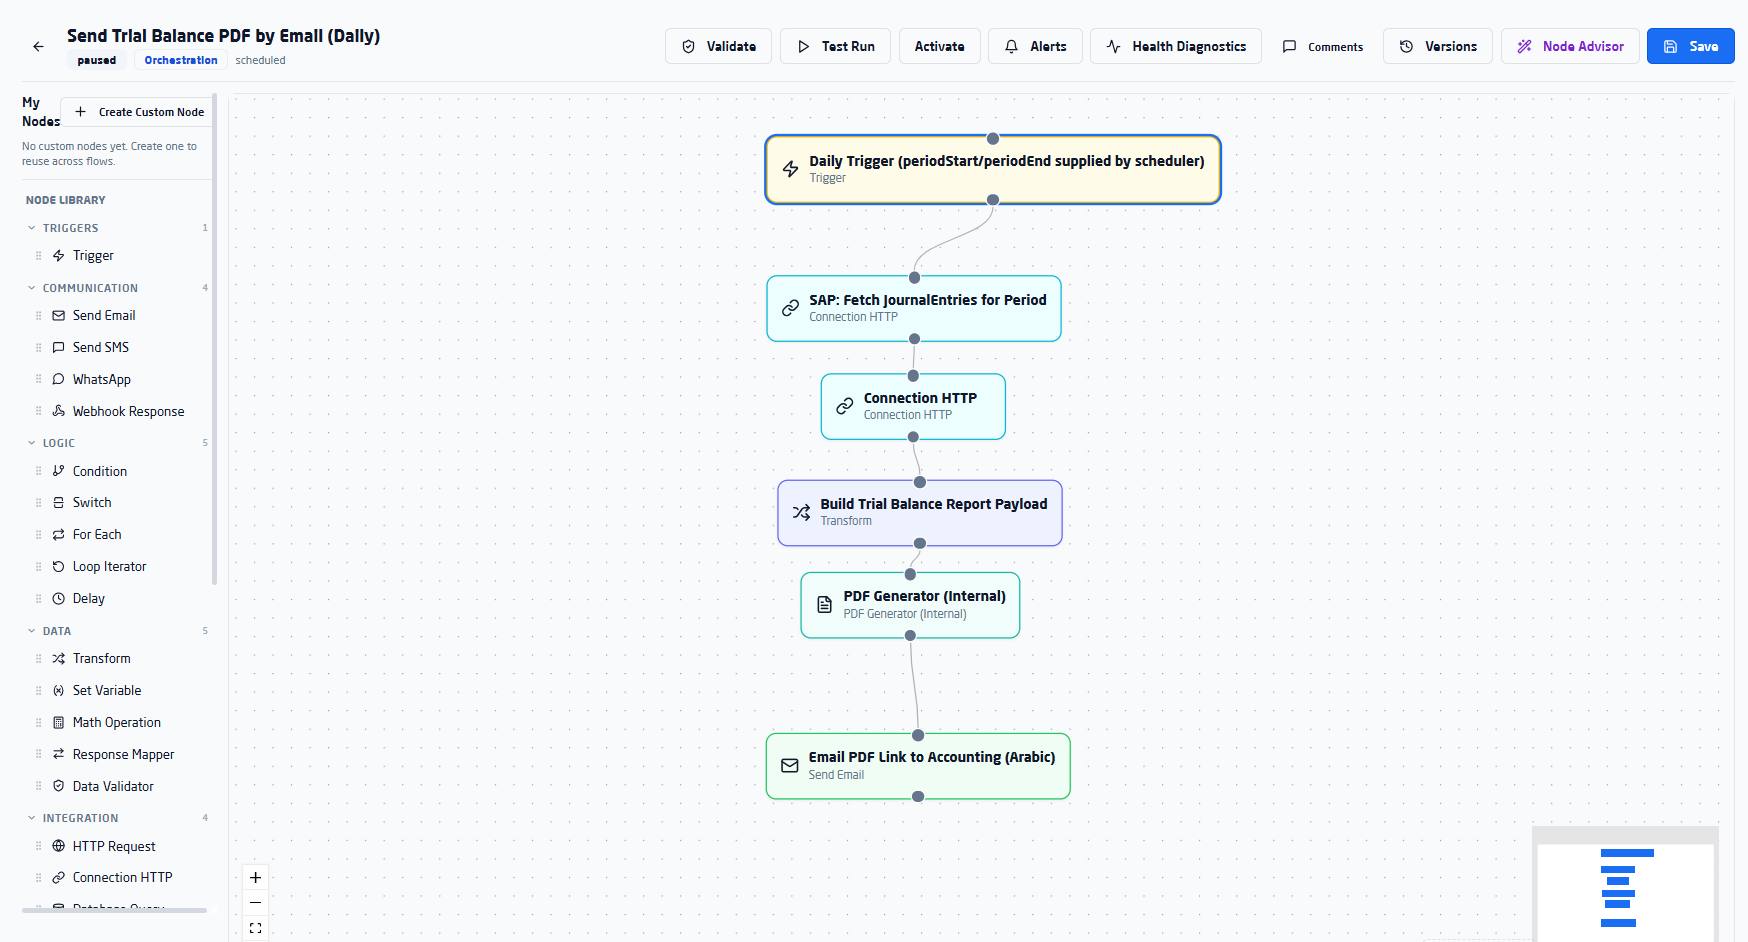This screenshot has height=942, width=1748.
Task: Click the document icon on PDF Generator node
Action: [824, 605]
